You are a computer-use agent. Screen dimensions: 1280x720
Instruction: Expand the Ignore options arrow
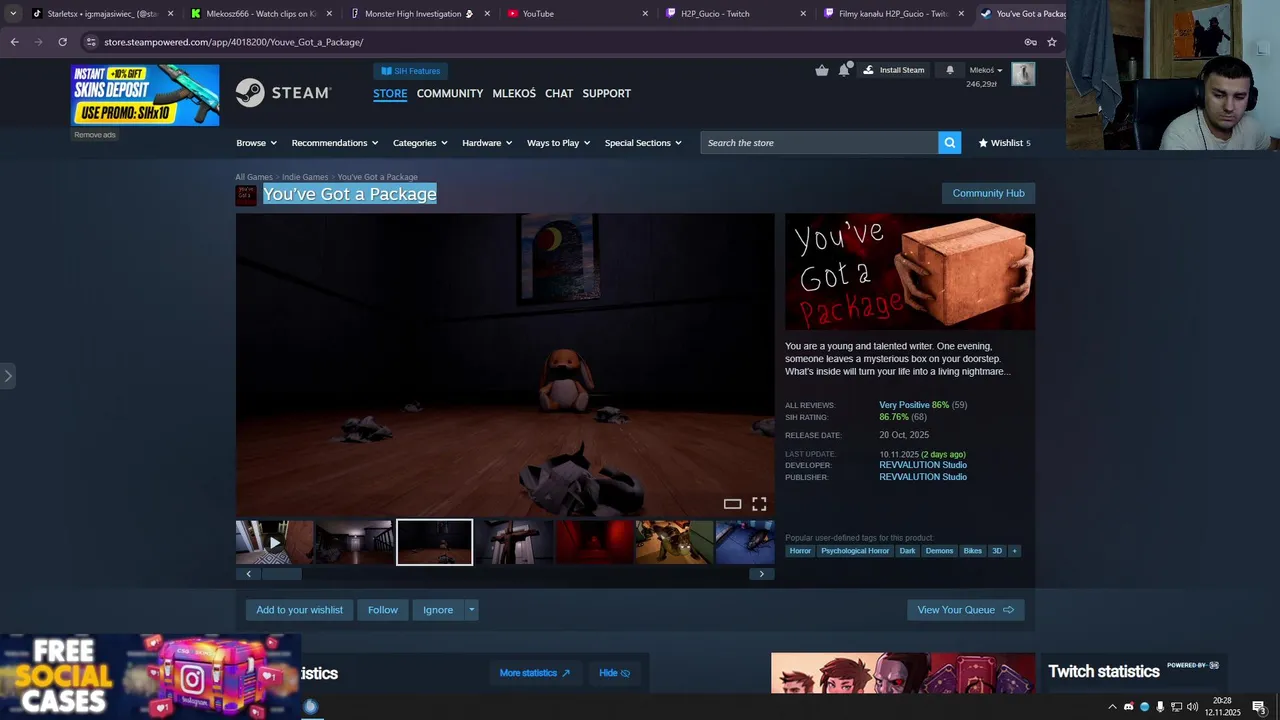[x=471, y=610]
